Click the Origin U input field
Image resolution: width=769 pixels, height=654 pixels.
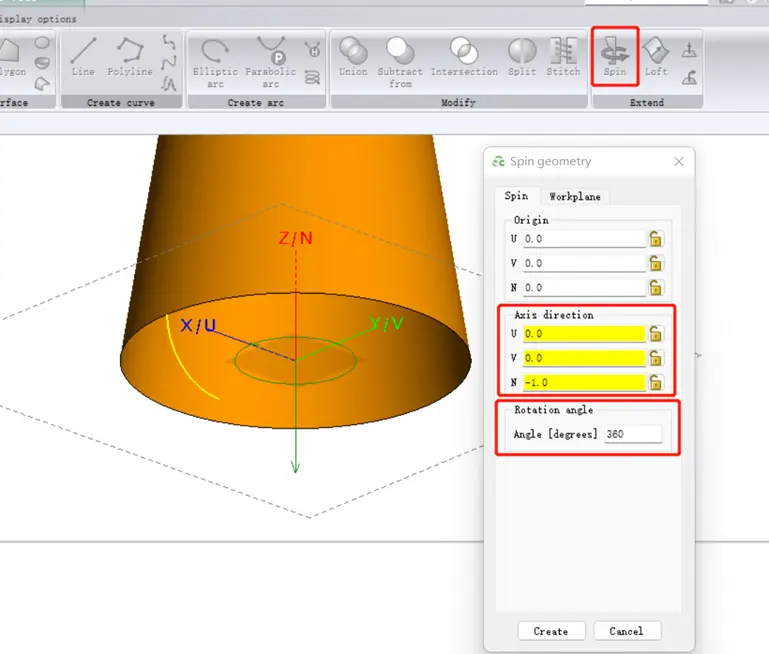click(584, 239)
